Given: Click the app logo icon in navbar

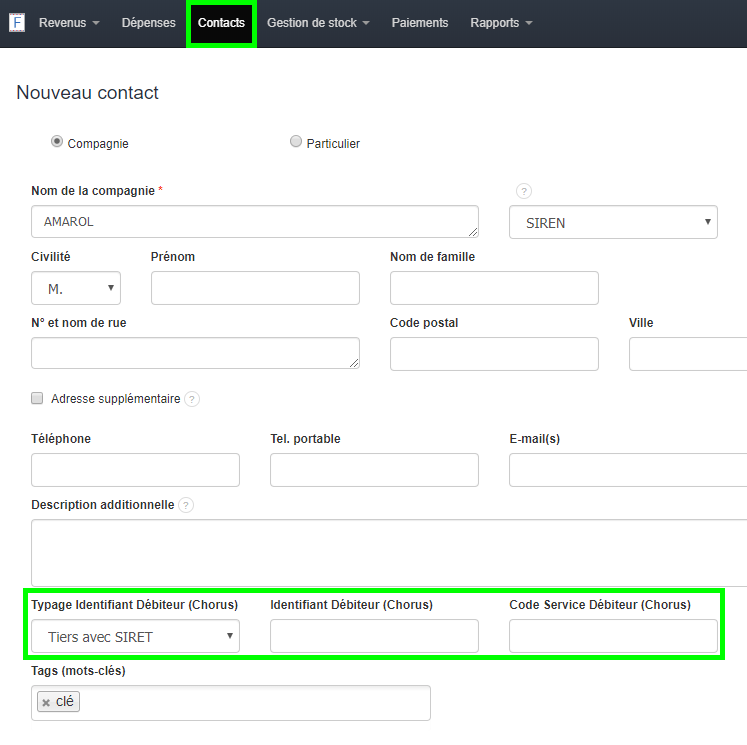Looking at the screenshot, I should tap(17, 22).
